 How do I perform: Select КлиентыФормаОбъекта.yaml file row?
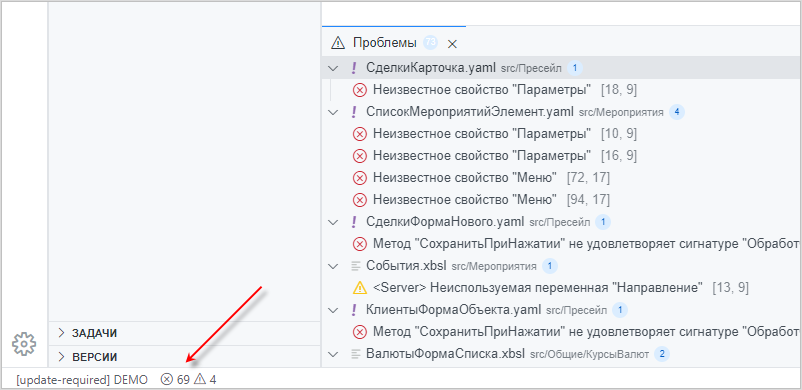coord(561,310)
